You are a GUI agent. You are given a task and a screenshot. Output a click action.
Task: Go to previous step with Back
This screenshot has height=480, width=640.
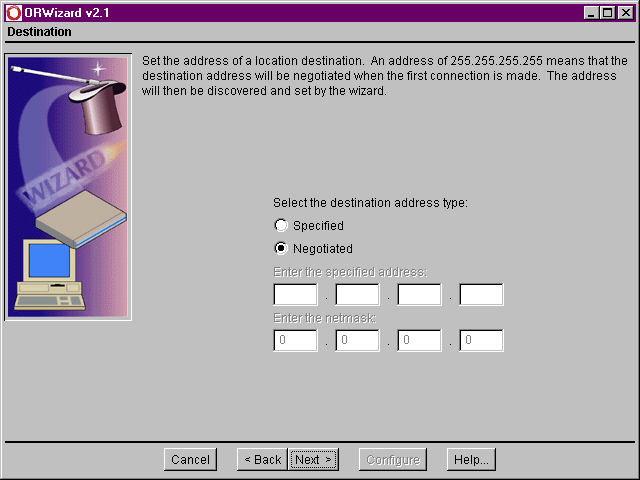(x=261, y=460)
